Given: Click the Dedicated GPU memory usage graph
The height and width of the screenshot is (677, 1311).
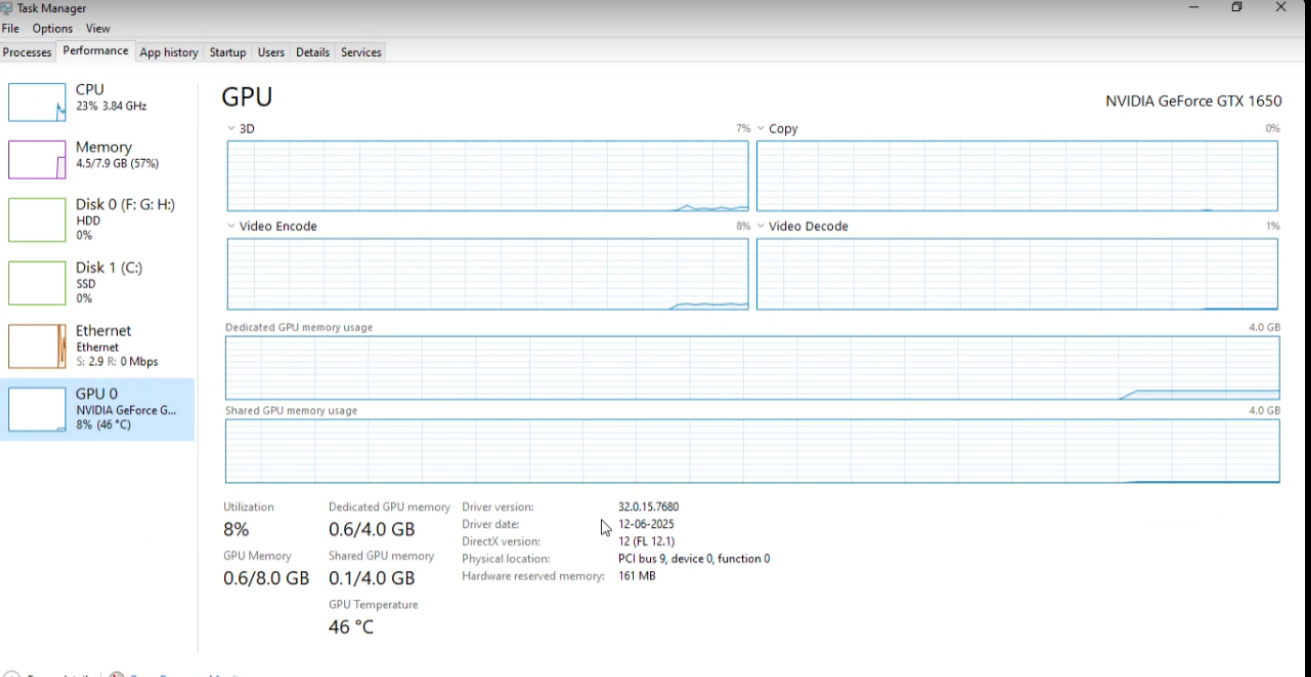Looking at the screenshot, I should point(752,368).
